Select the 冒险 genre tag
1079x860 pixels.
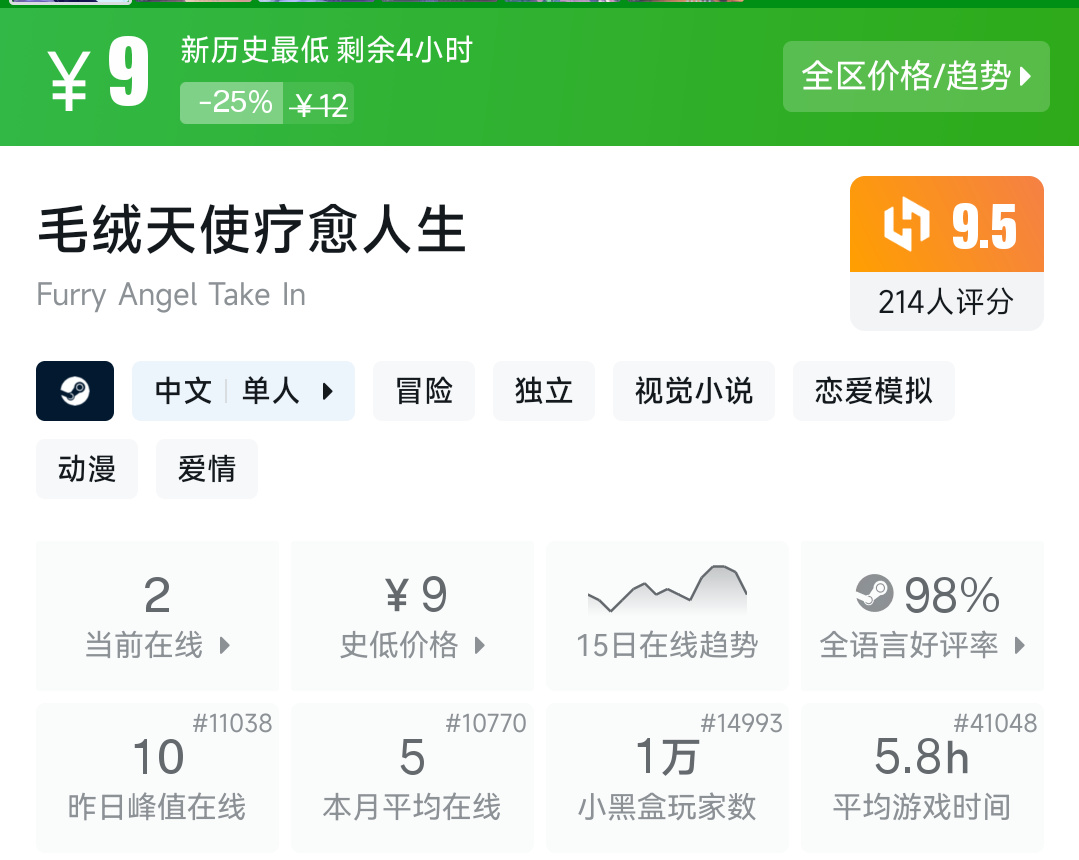pyautogui.click(x=424, y=391)
